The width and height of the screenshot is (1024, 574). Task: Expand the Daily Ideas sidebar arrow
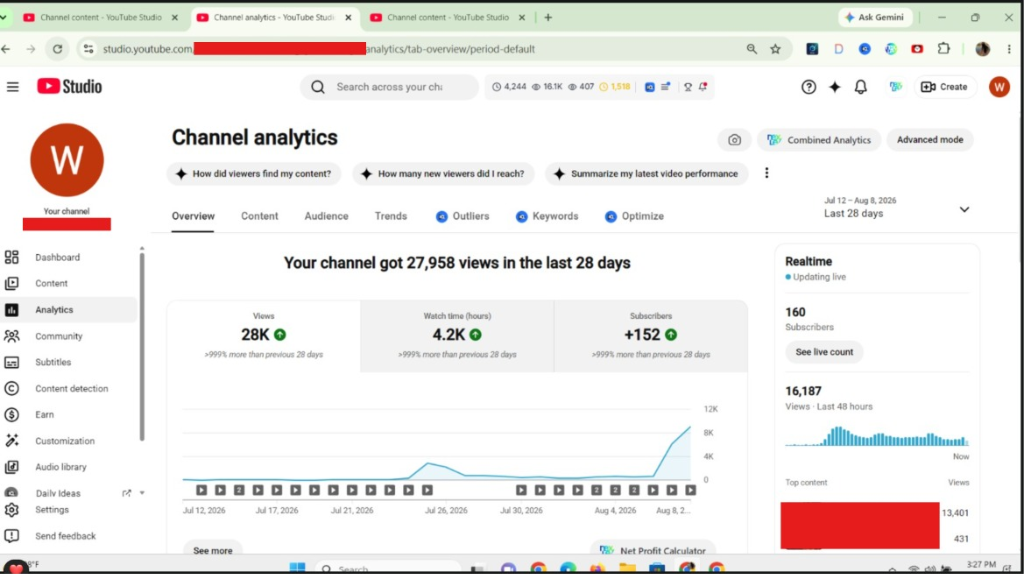pos(142,493)
